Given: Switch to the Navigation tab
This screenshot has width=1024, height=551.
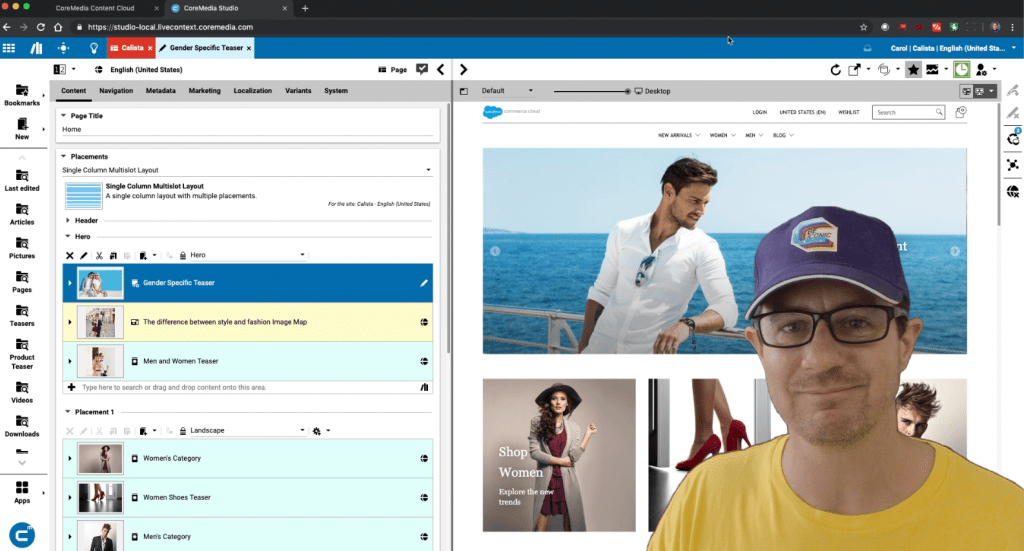Looking at the screenshot, I should 116,91.
